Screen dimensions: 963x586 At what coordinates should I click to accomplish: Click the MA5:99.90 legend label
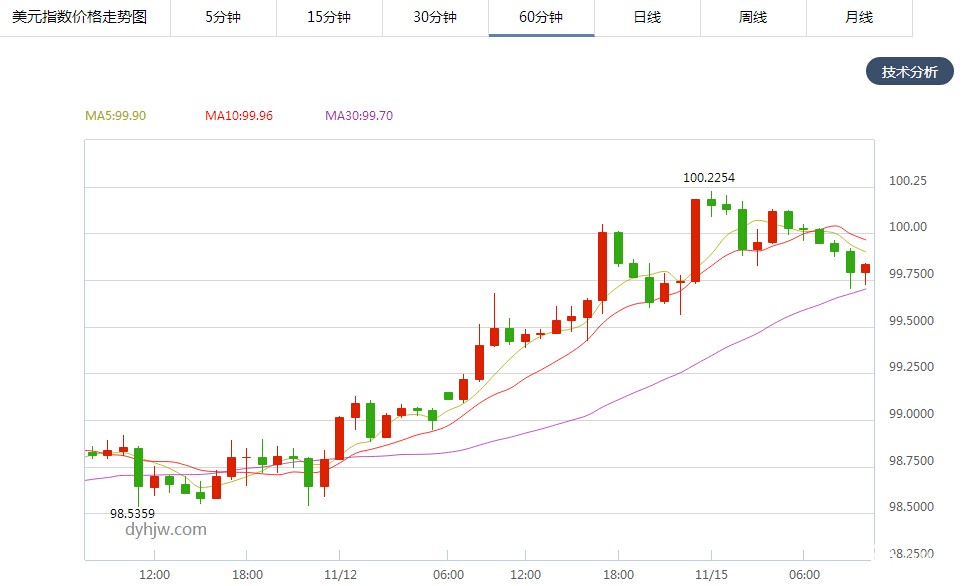click(115, 116)
